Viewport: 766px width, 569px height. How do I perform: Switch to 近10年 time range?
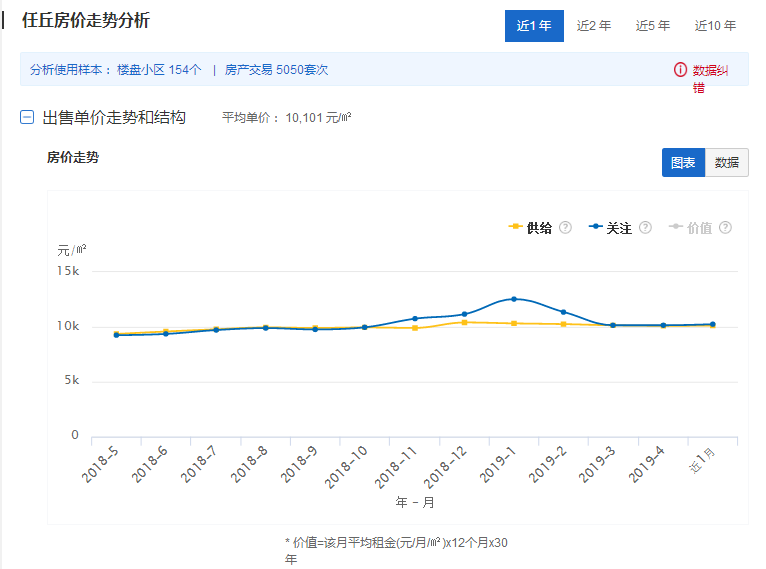click(x=715, y=26)
